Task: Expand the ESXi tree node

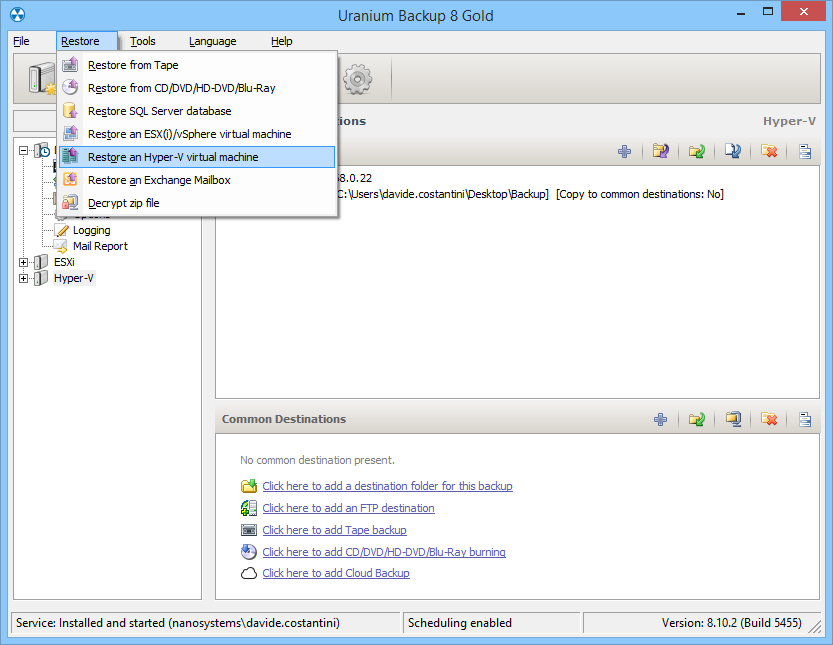Action: click(23, 262)
